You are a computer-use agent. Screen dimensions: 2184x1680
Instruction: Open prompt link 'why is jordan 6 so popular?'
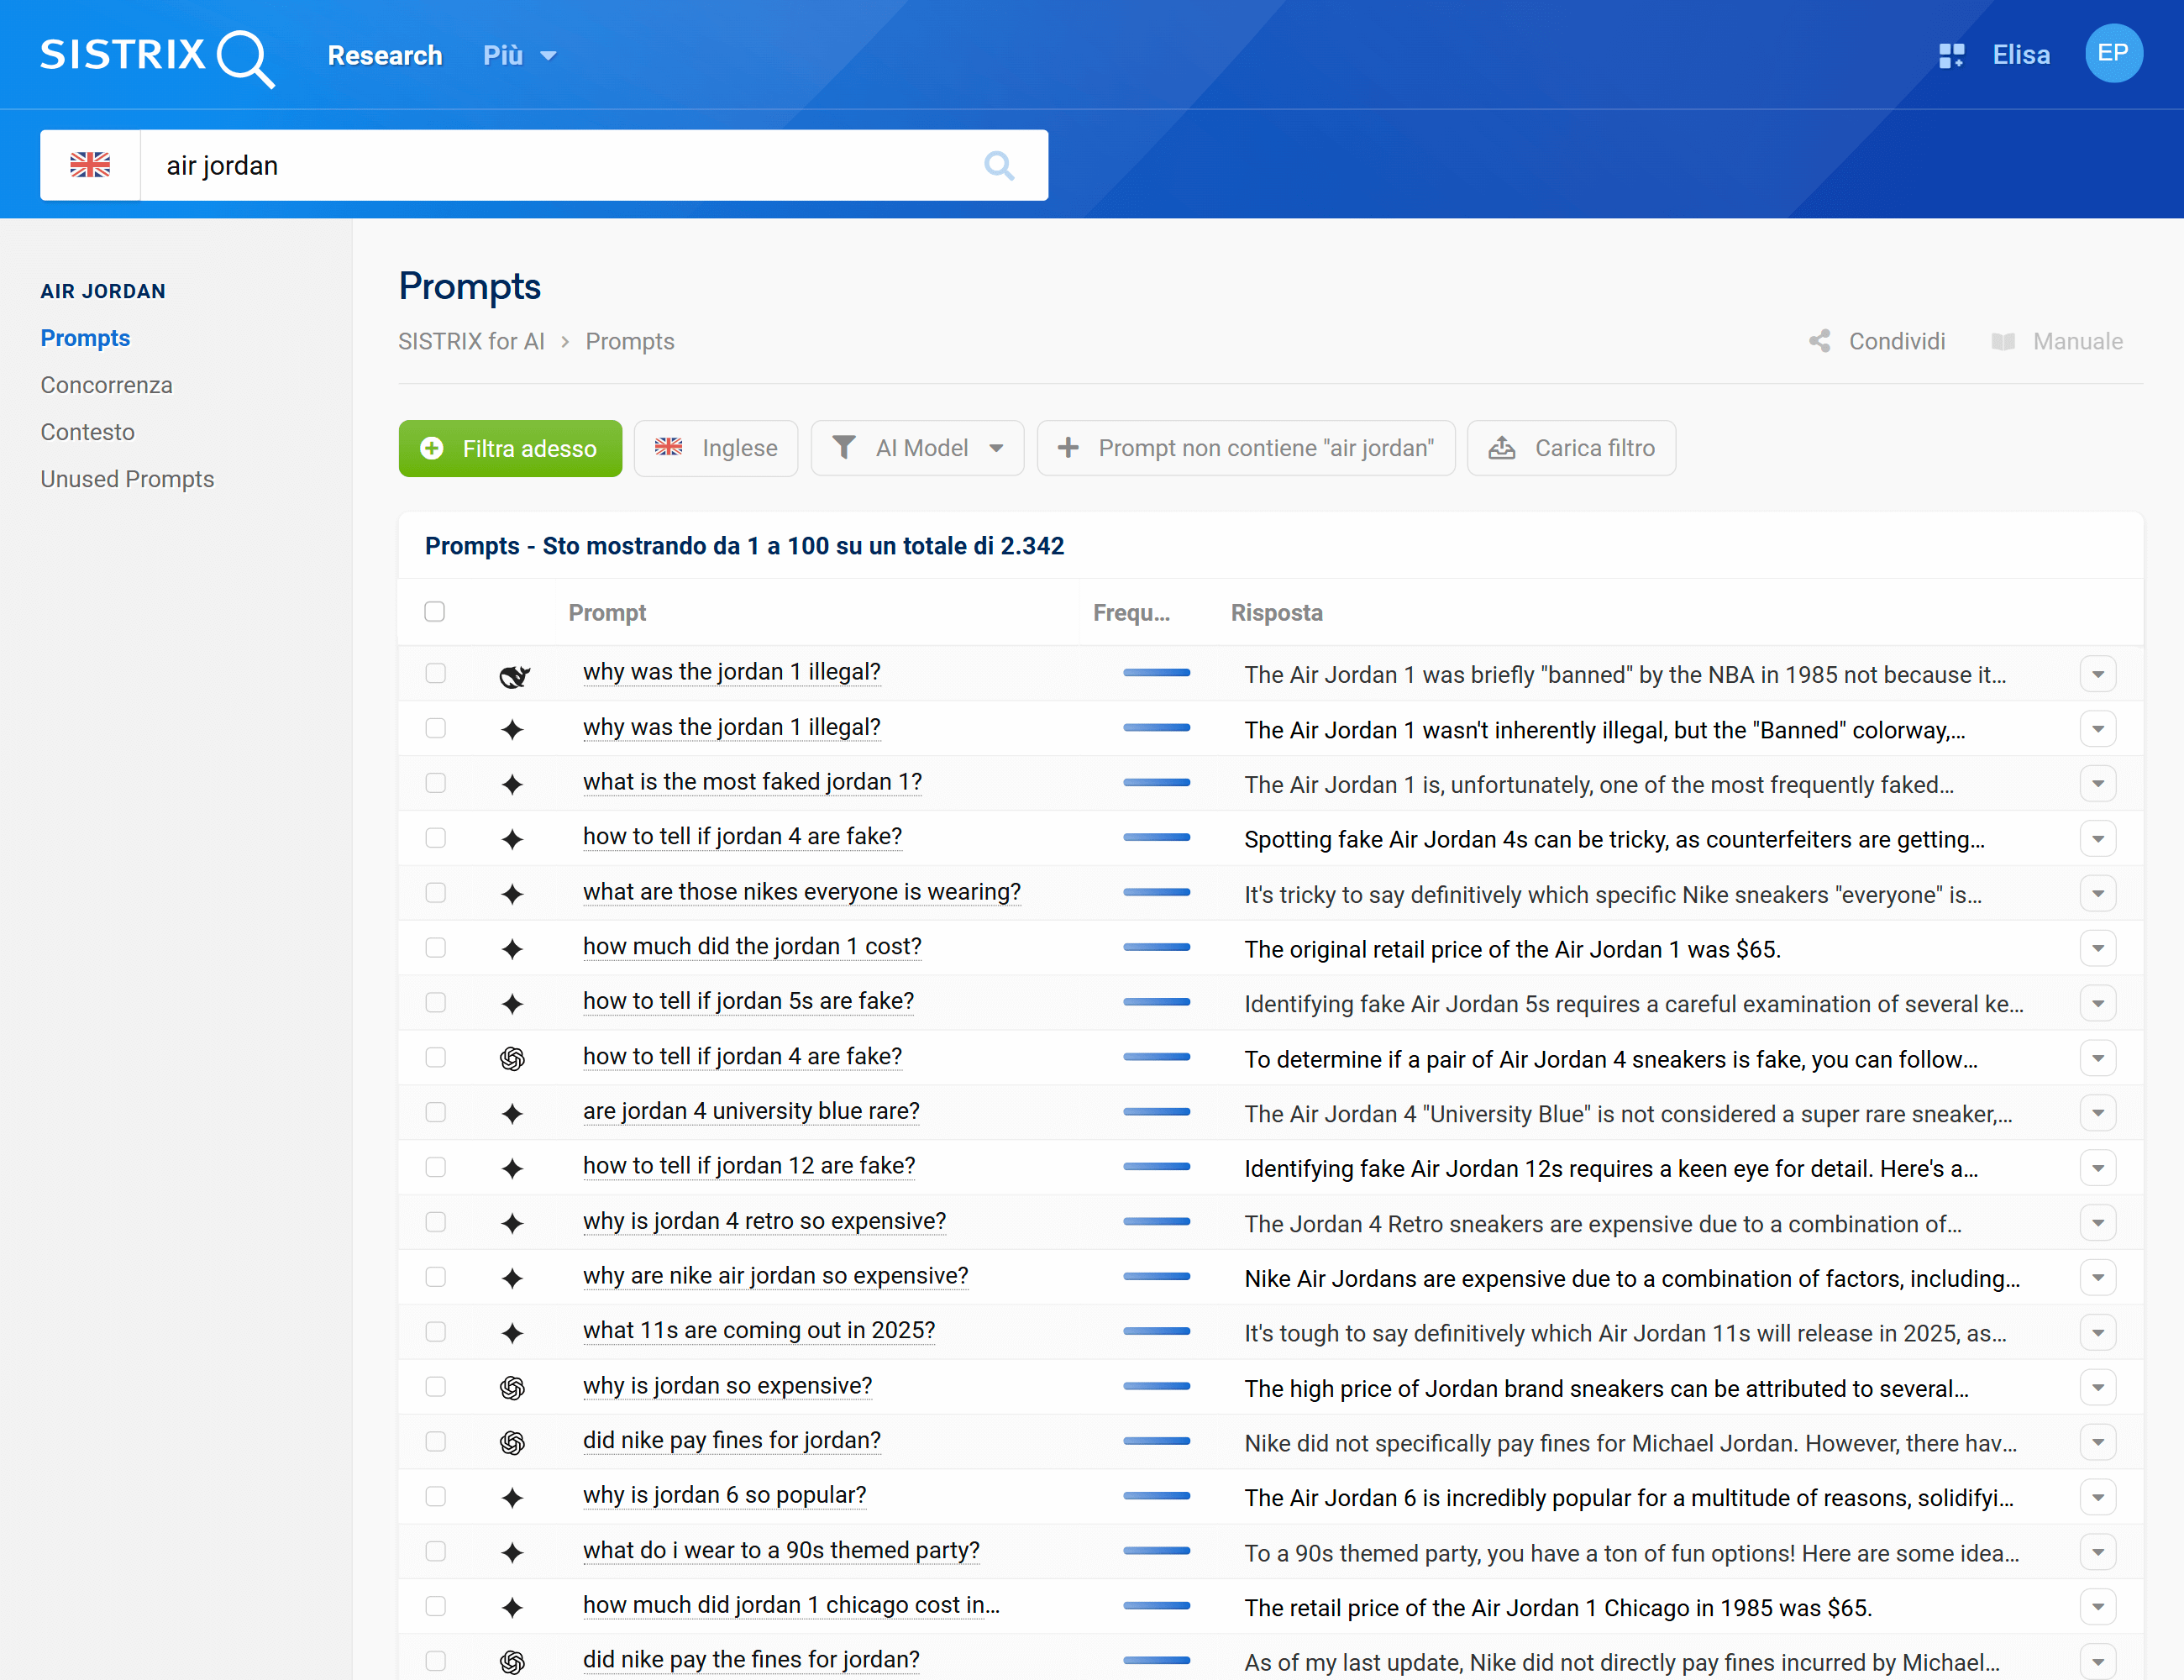[x=724, y=1495]
